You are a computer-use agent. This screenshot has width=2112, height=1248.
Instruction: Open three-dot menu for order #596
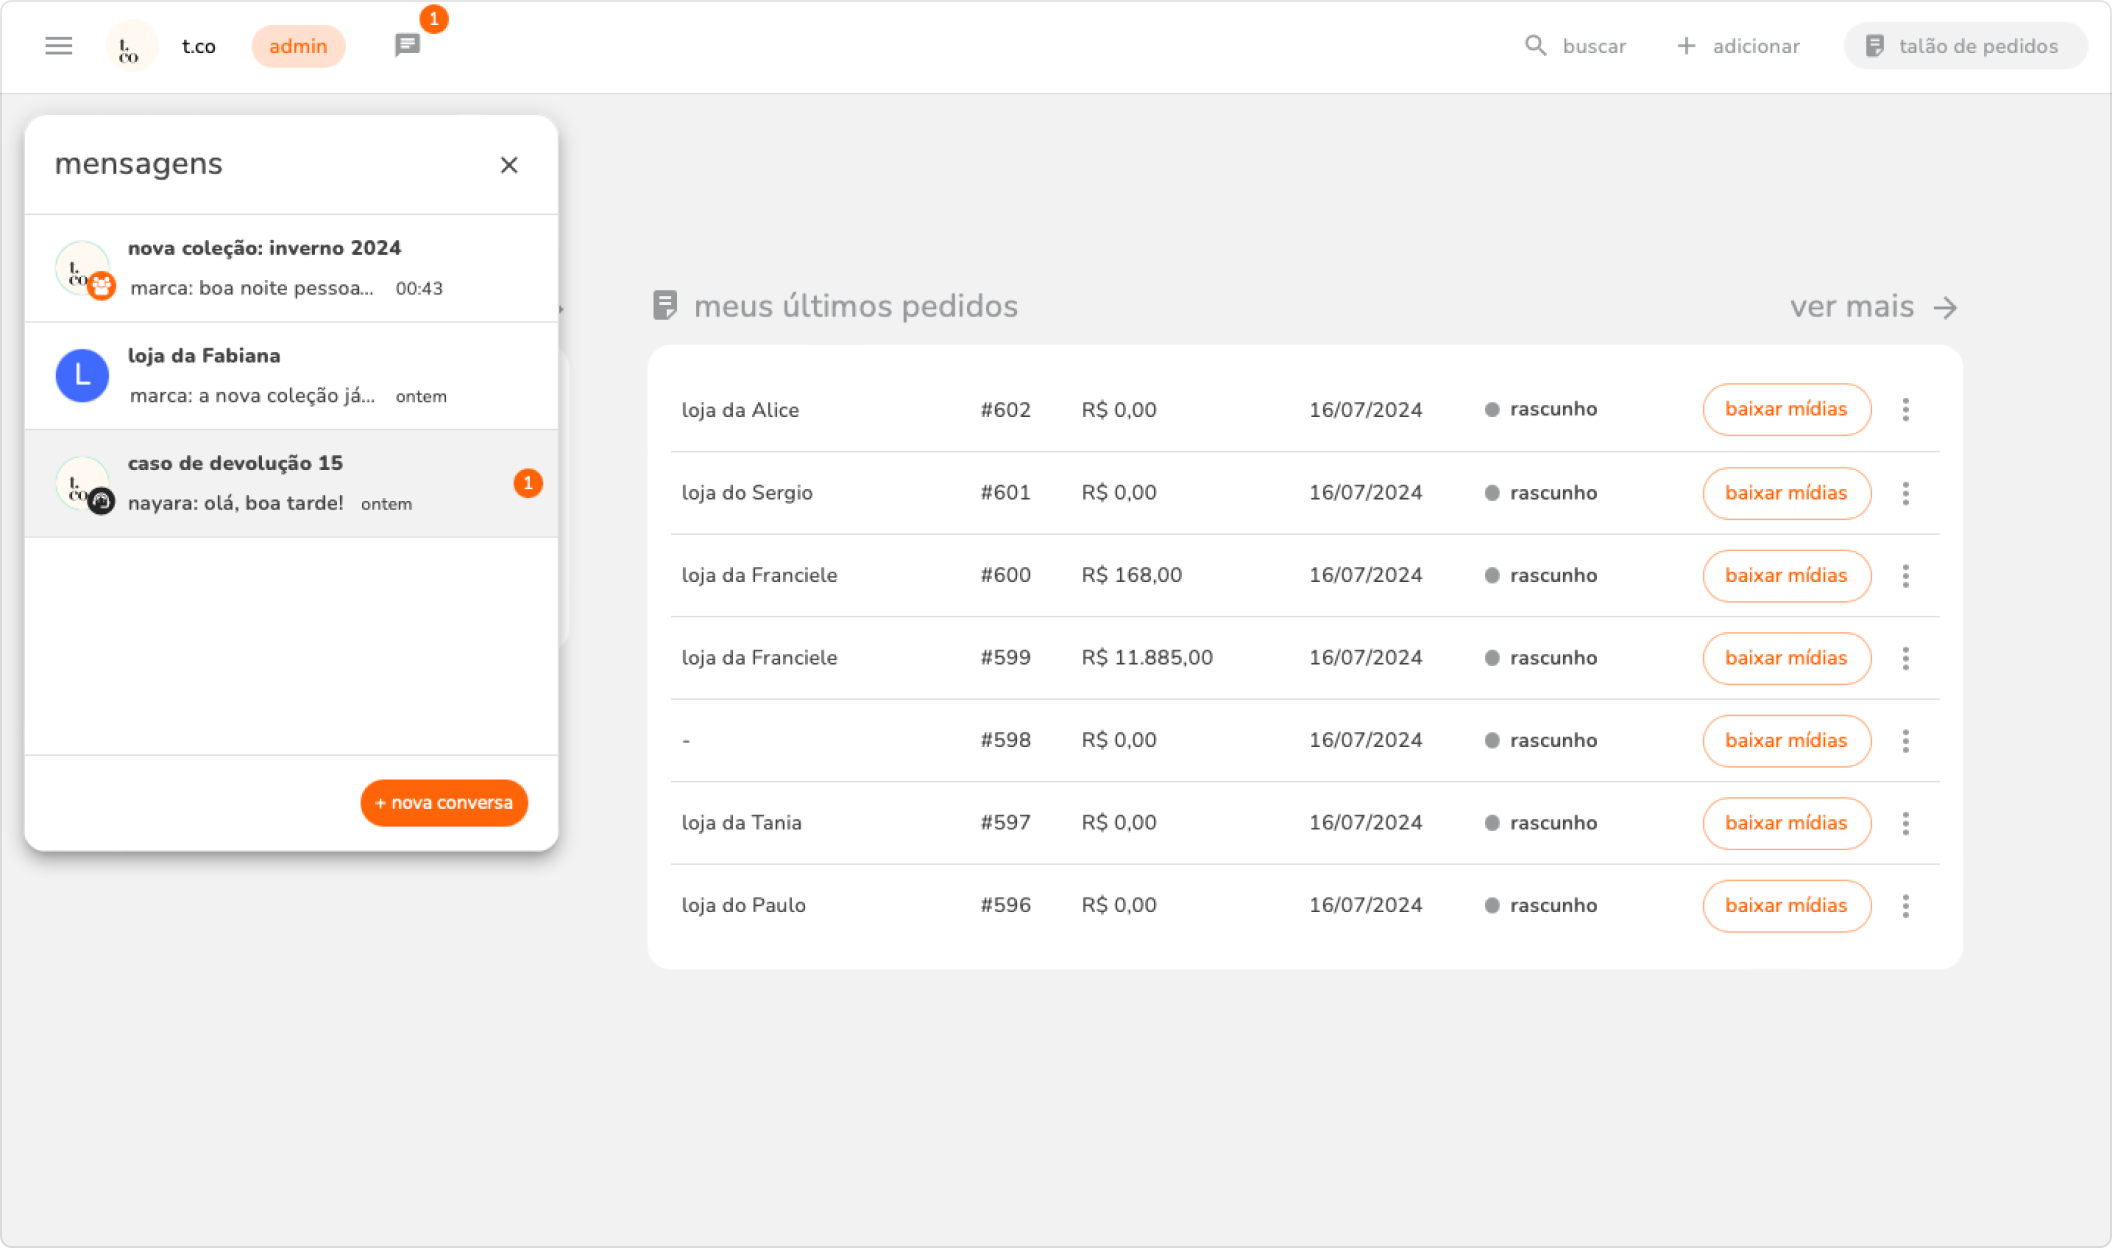[1905, 906]
